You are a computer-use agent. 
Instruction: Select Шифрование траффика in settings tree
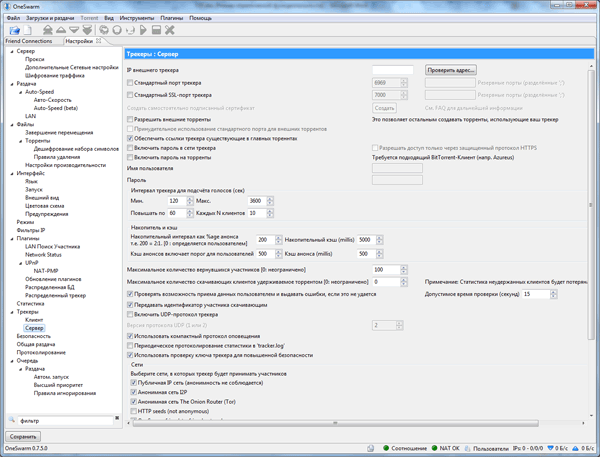coord(55,76)
